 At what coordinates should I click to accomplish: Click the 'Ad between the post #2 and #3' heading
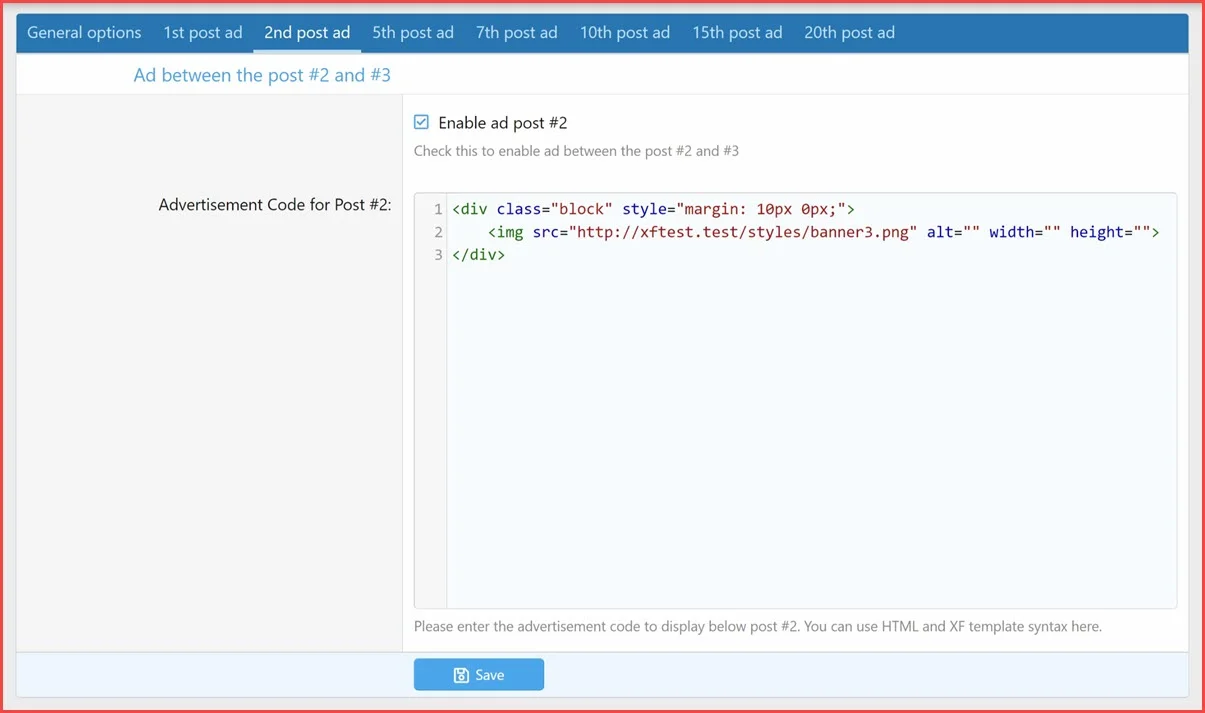262,75
